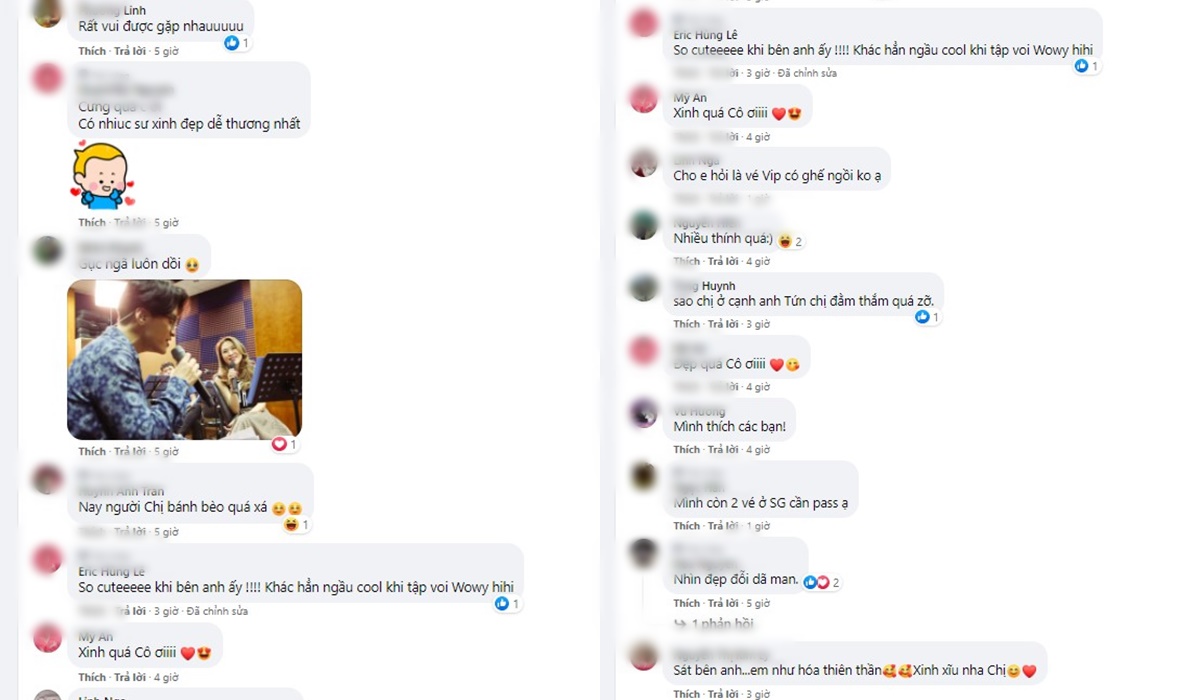Click 'Trả lời' under 'Mình thích các bạn!' comment
The width and height of the screenshot is (1200, 700).
point(724,450)
